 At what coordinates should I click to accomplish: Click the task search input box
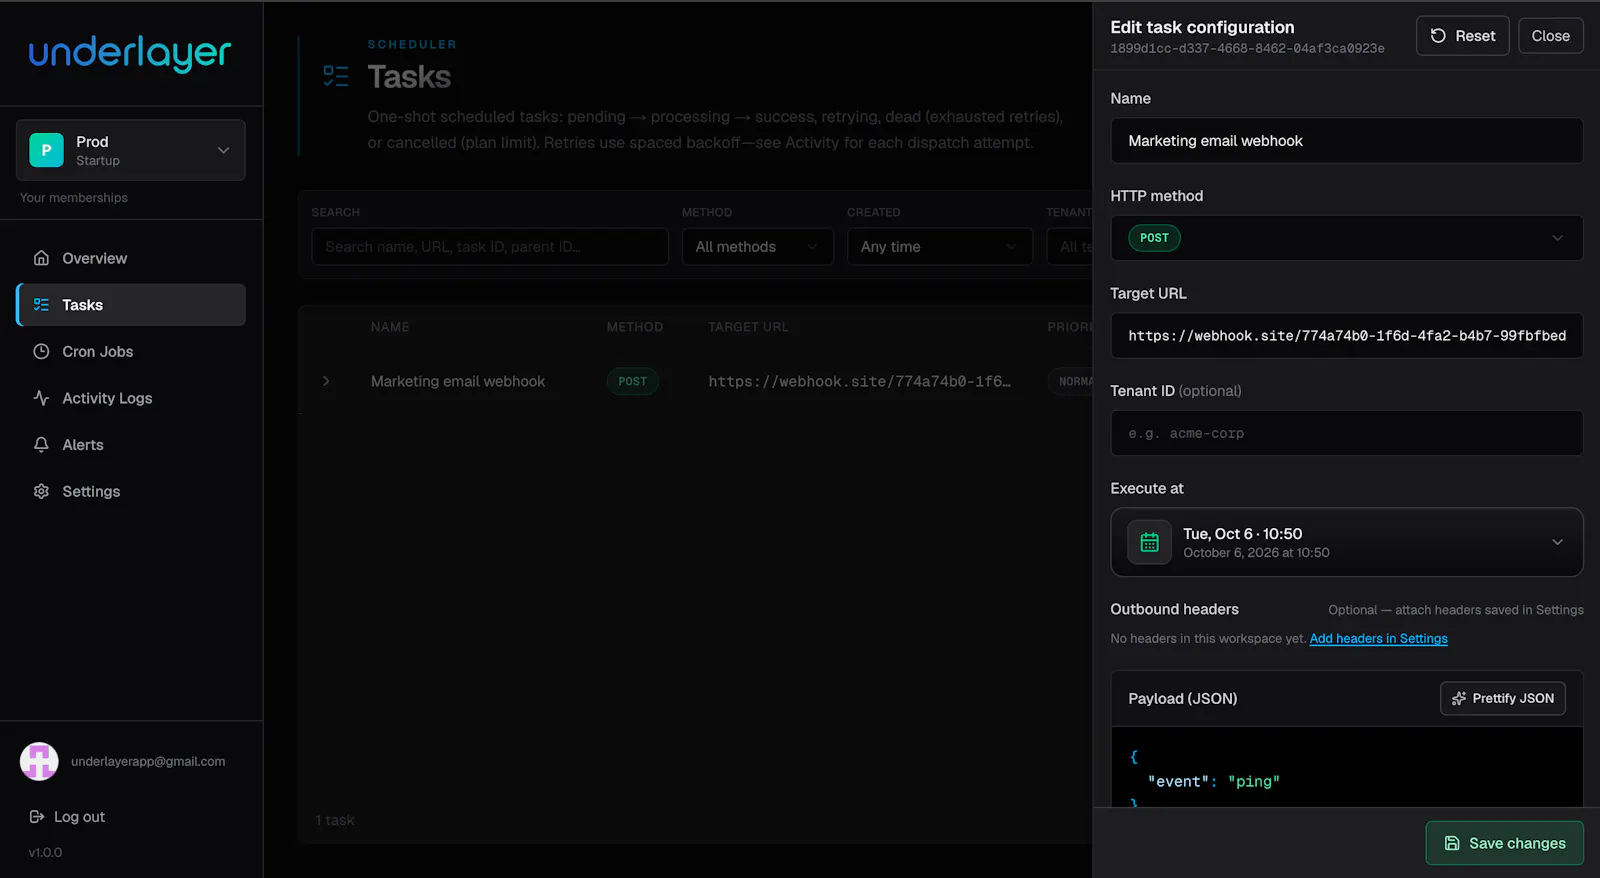point(490,247)
